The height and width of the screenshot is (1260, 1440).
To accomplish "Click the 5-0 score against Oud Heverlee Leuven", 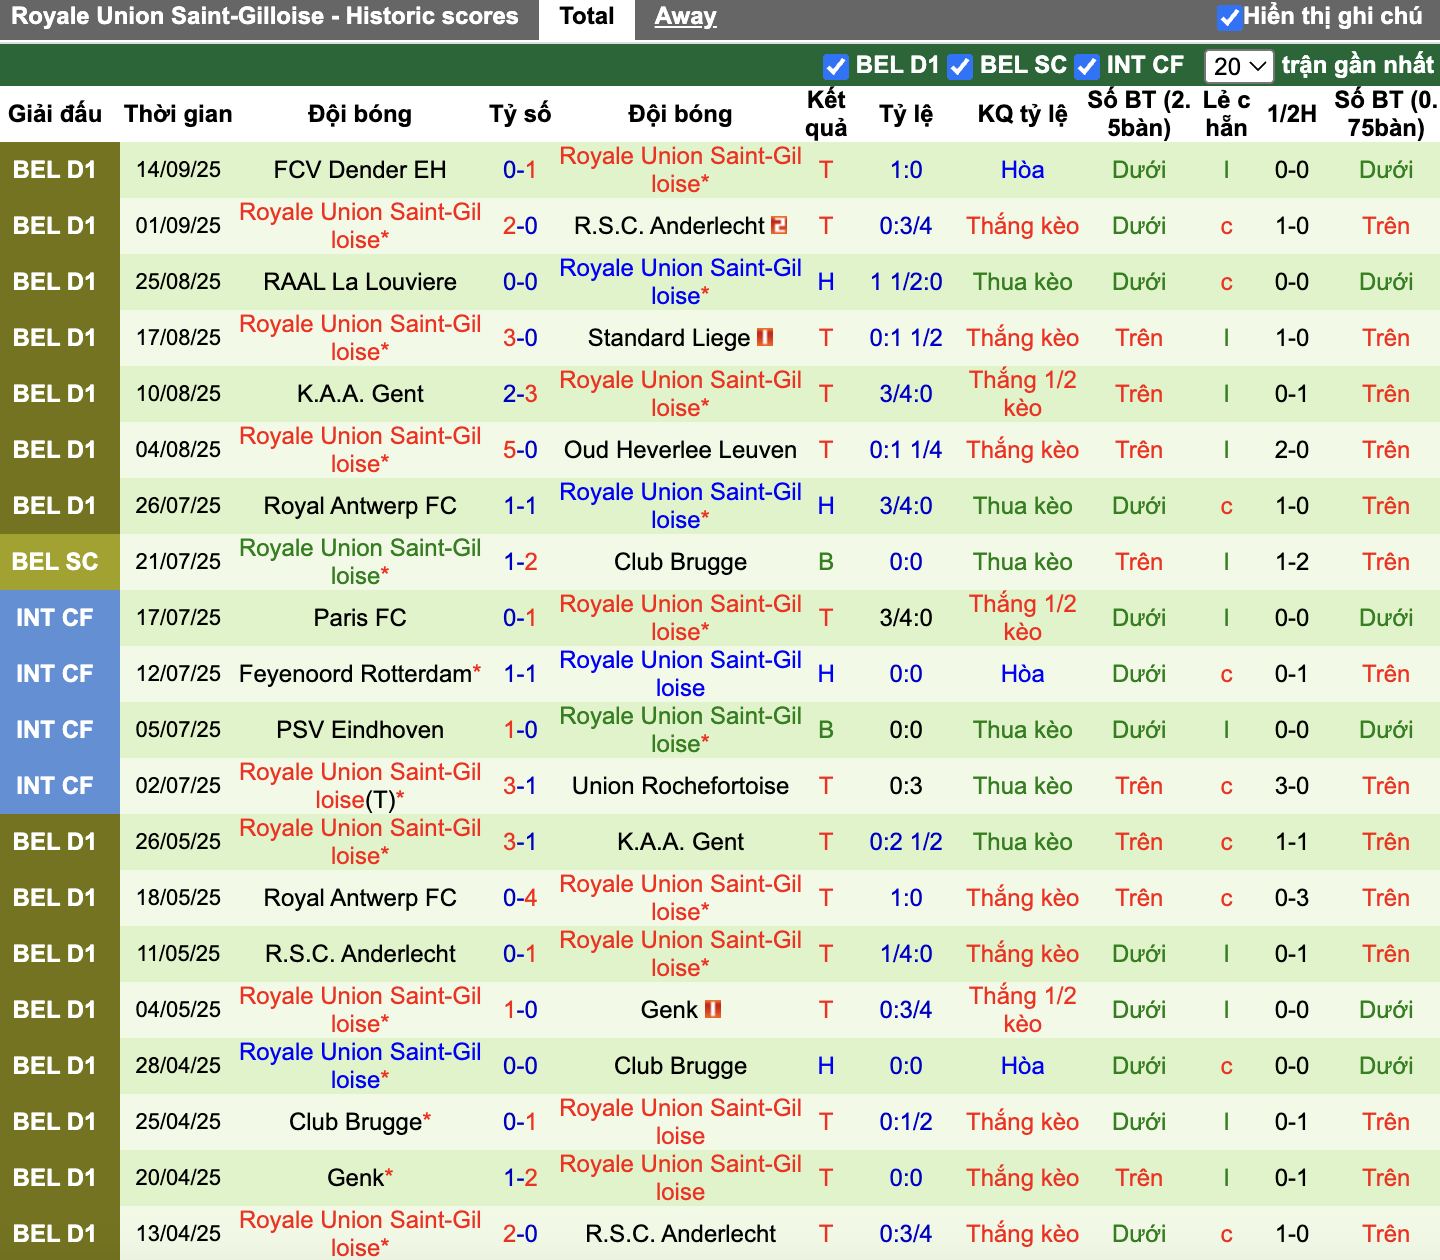I will (520, 450).
